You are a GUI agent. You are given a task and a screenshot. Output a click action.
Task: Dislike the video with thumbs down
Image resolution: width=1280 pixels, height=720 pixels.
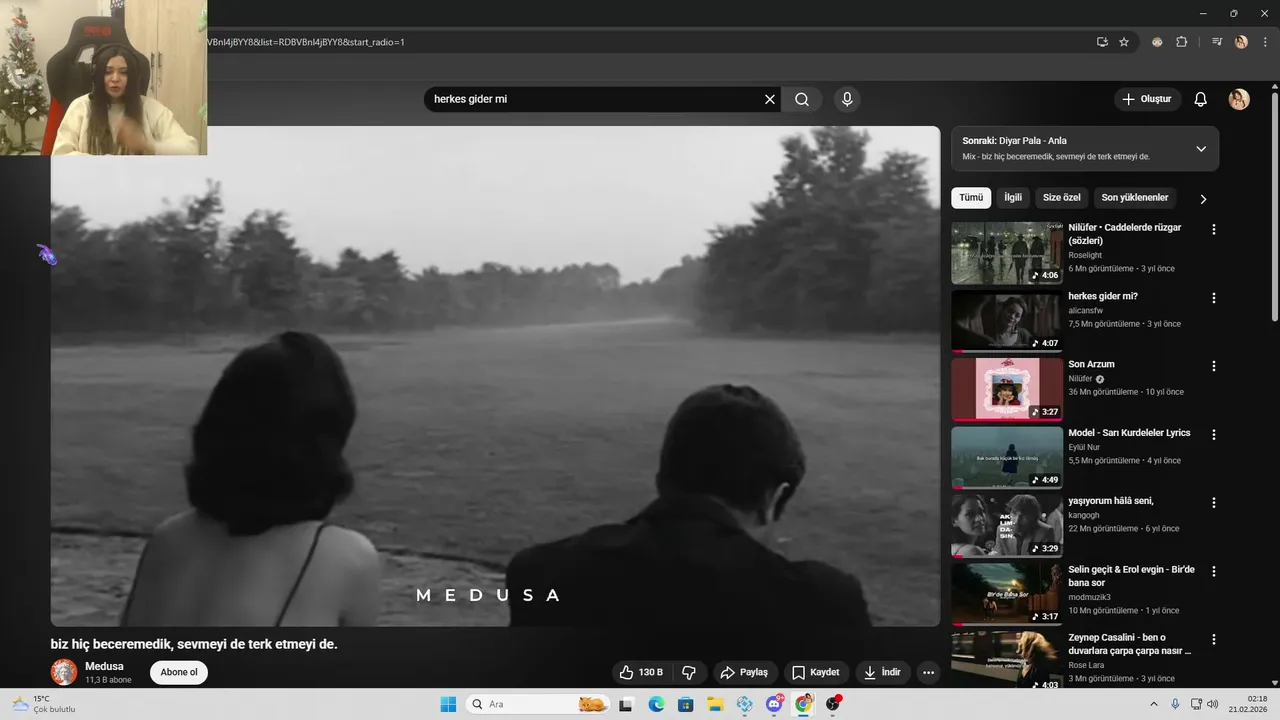coord(689,672)
